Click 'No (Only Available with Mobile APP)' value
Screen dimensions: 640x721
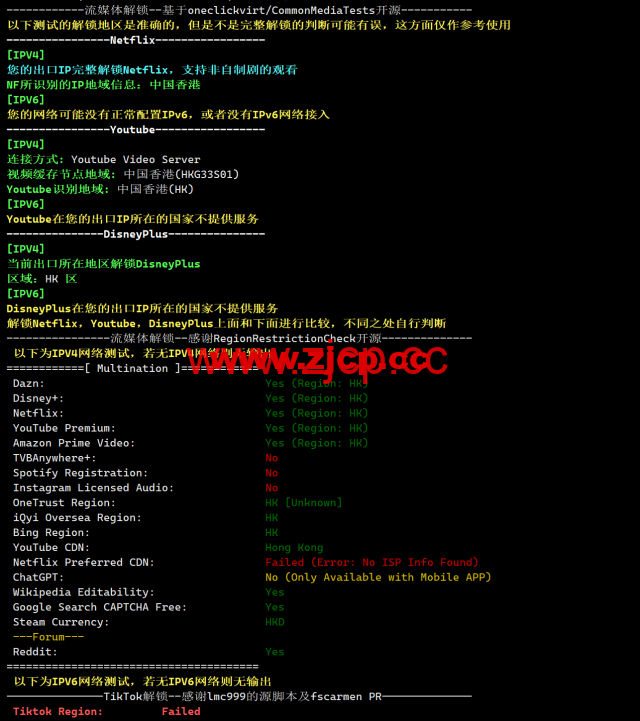click(x=378, y=578)
